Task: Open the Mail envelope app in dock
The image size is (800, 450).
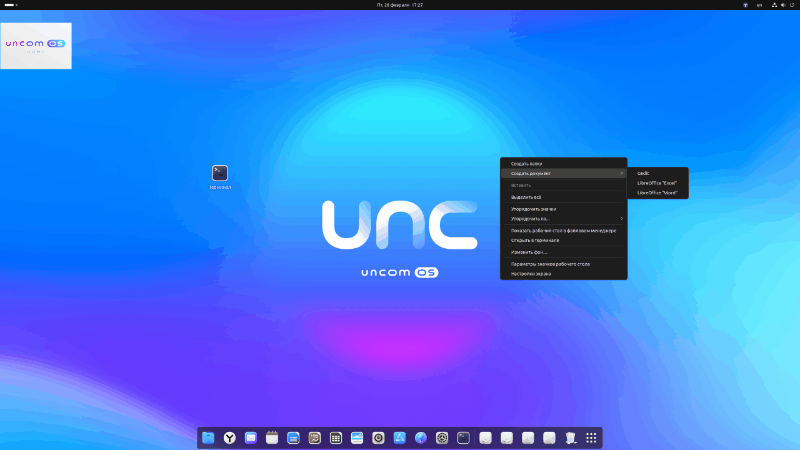Action: pos(251,438)
